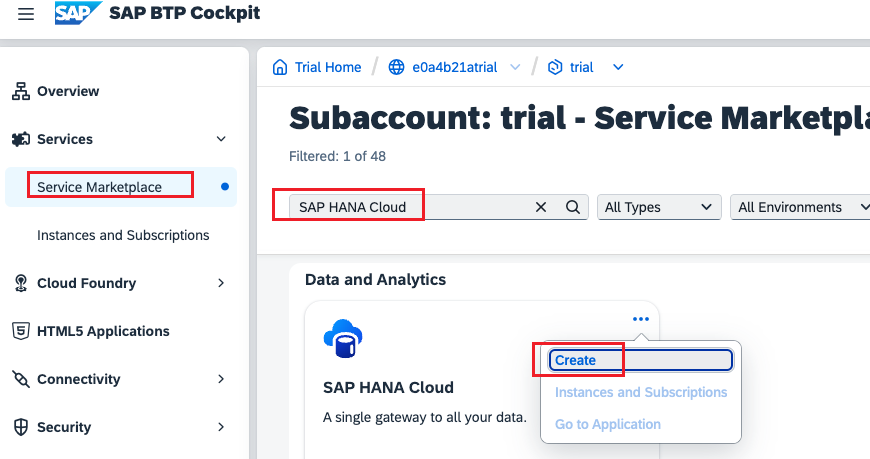Screen dimensions: 870x459
Task: Click the Overview hierarchy icon
Action: coord(20,91)
